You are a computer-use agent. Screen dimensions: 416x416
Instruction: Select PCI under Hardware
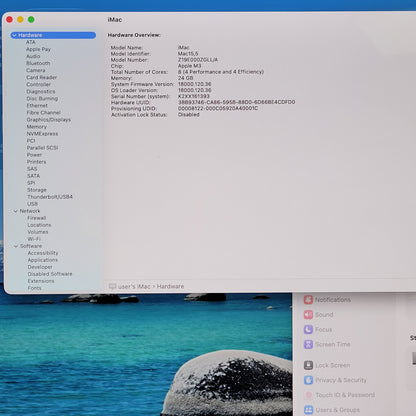[x=31, y=141]
